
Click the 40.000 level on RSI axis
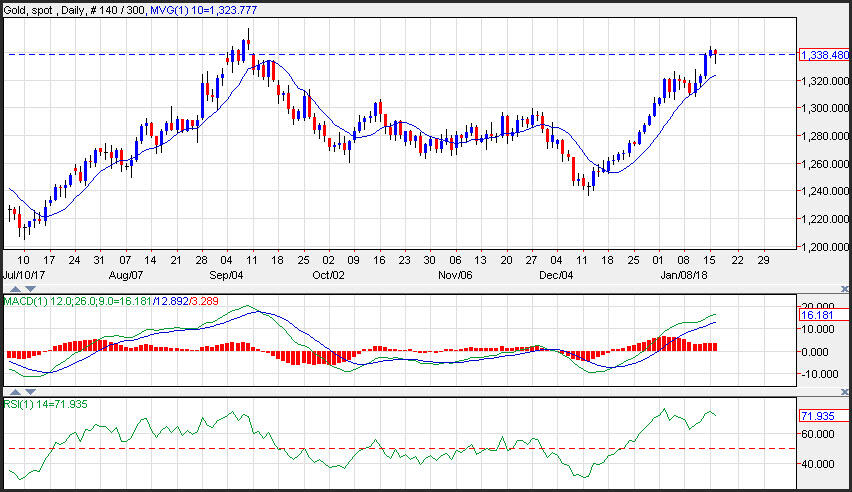tap(816, 464)
